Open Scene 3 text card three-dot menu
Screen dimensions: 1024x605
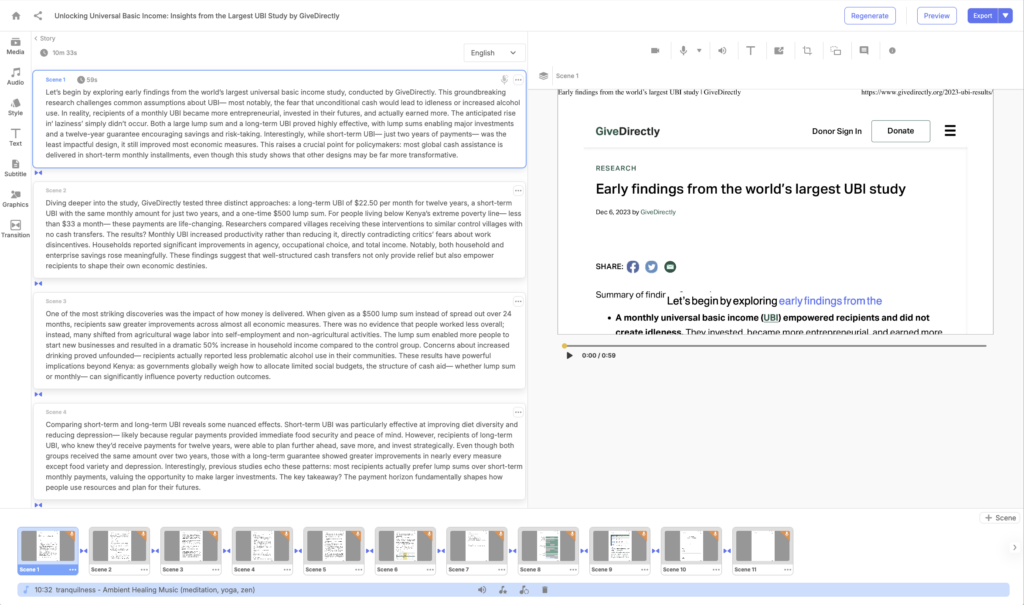518,301
